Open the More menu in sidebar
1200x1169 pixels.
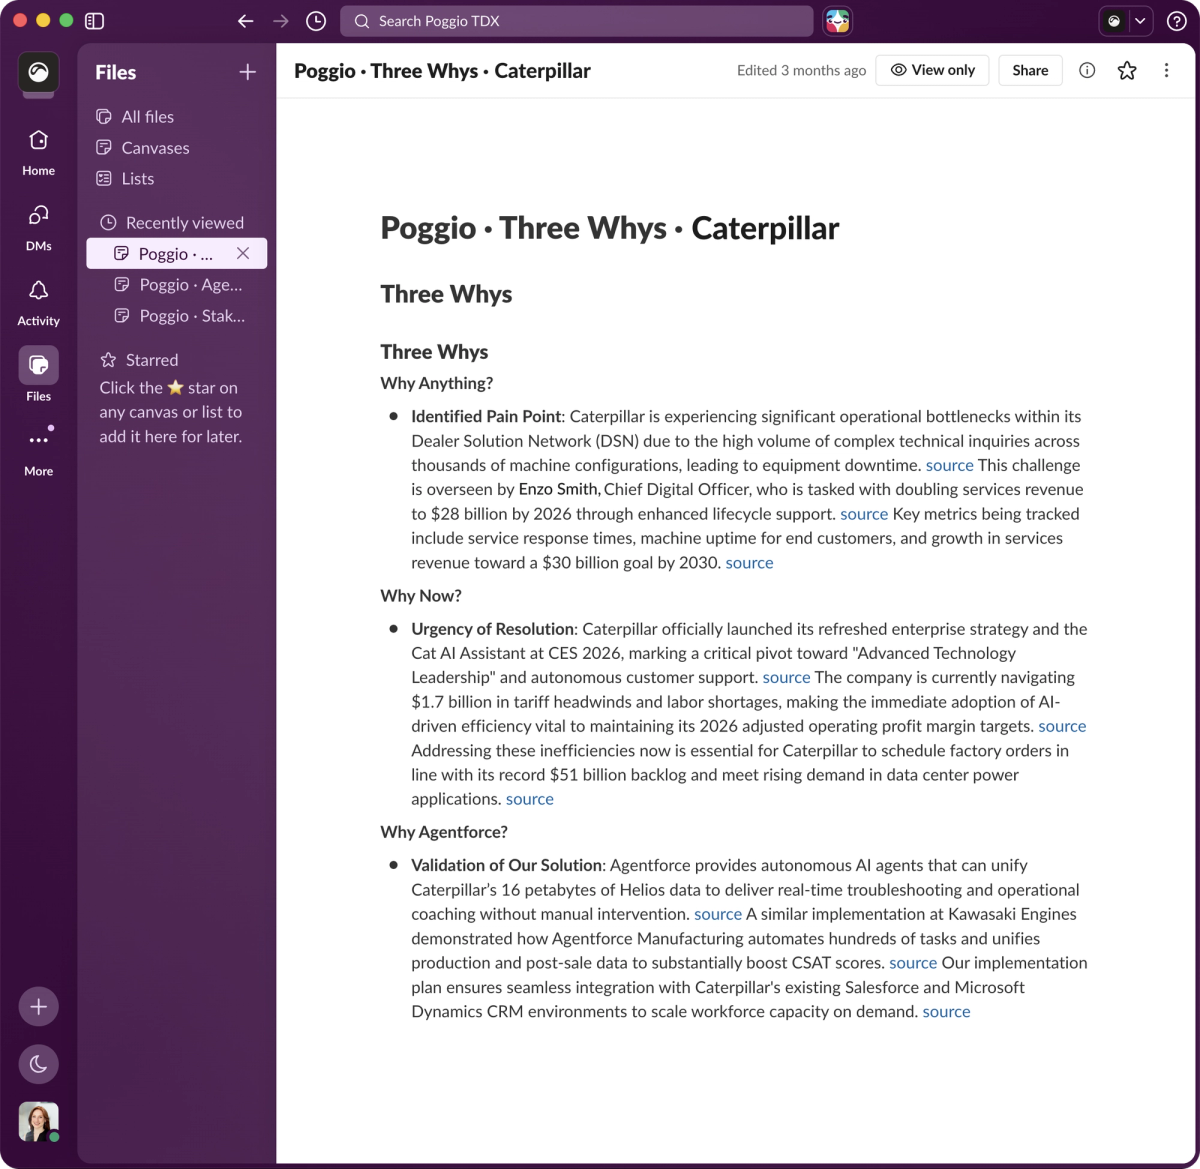point(38,452)
